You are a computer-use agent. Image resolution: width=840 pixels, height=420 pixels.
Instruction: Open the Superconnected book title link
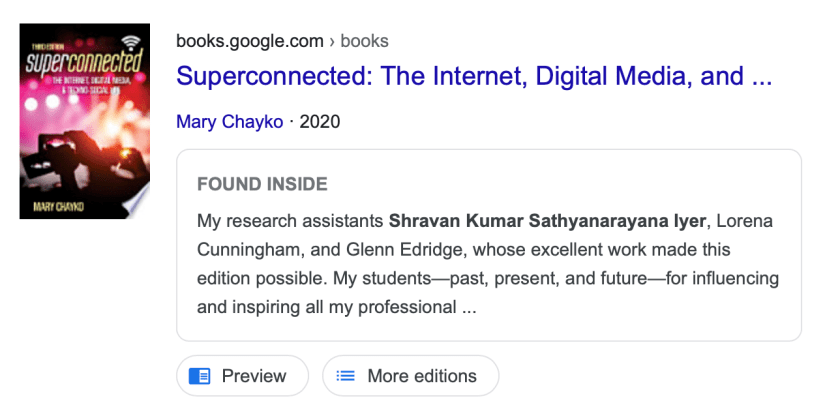[x=473, y=76]
